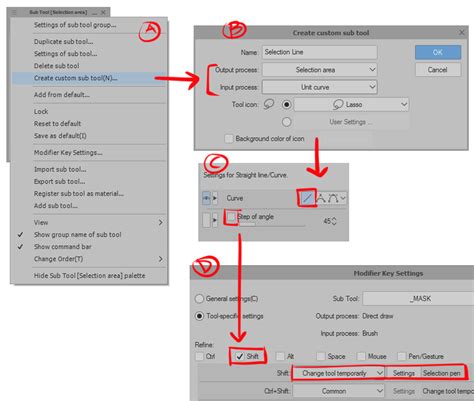Choose Duplicate sub tool... menu entry

89,42
